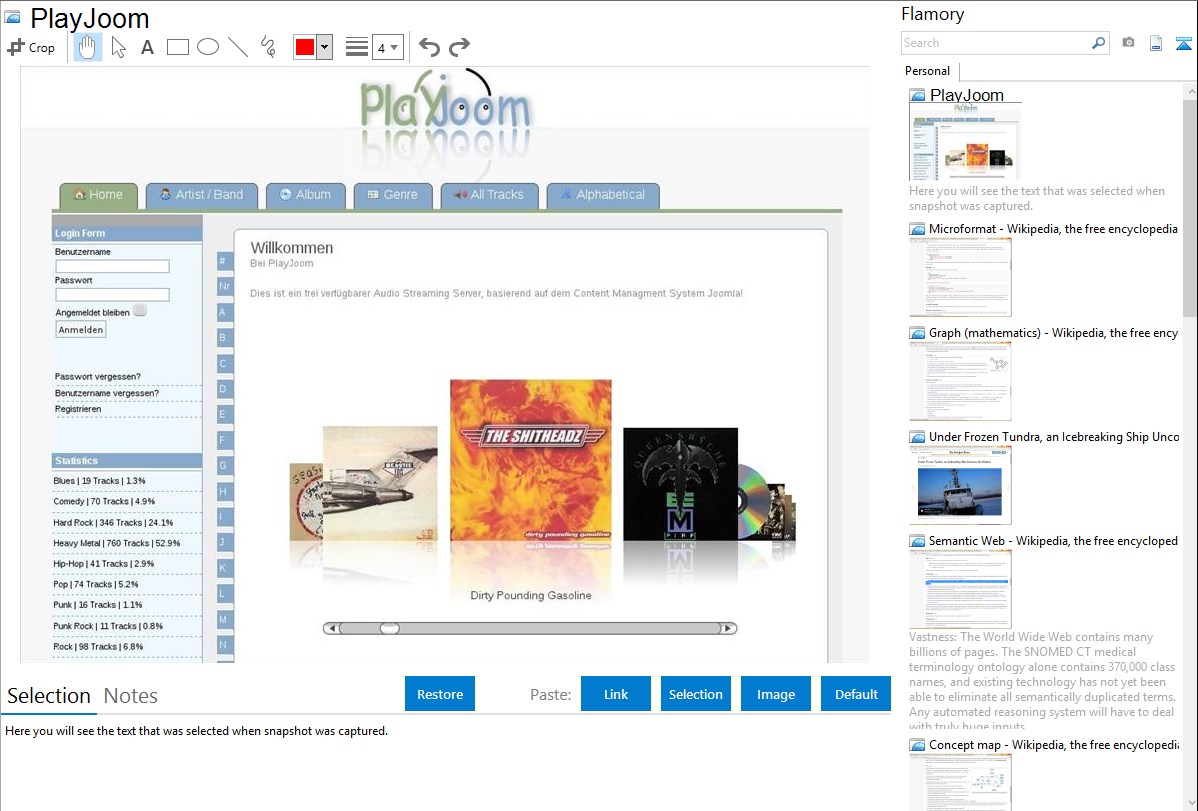
Task: Activate the hand pan tool
Action: 87,47
